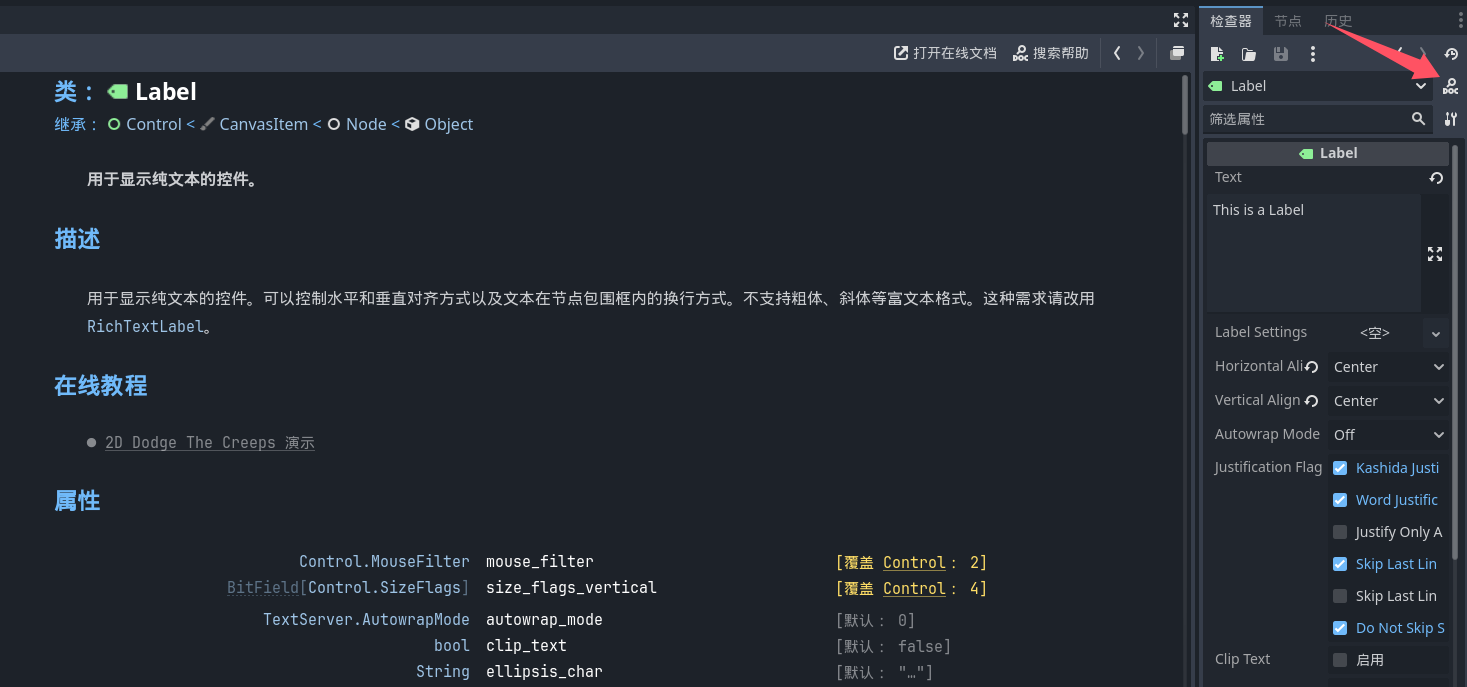Load a resource with folder icon
Viewport: 1467px width, 687px height.
pyautogui.click(x=1249, y=54)
